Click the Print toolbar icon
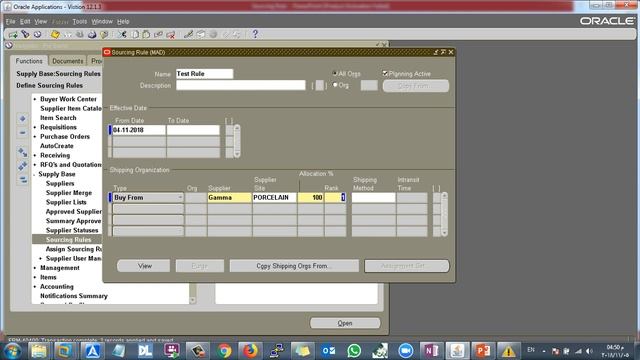 click(x=92, y=35)
